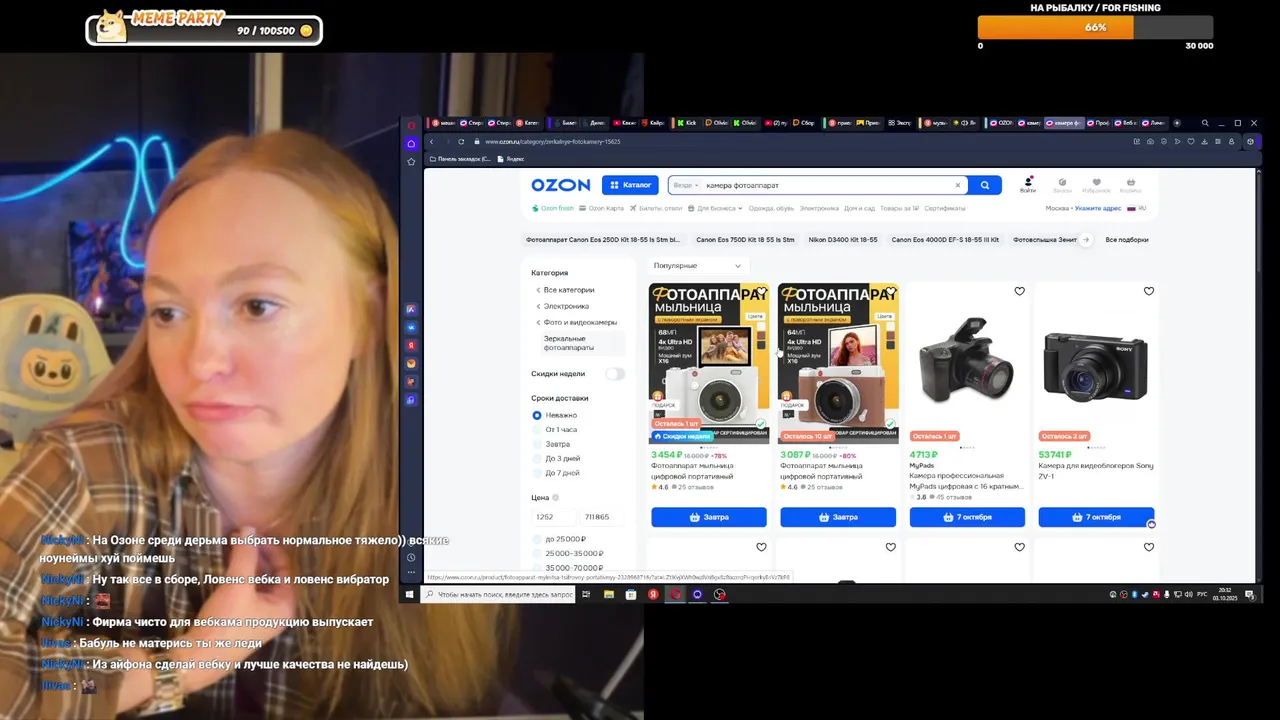The image size is (1280, 720).
Task: Open the Ozon fresh link
Action: (553, 208)
